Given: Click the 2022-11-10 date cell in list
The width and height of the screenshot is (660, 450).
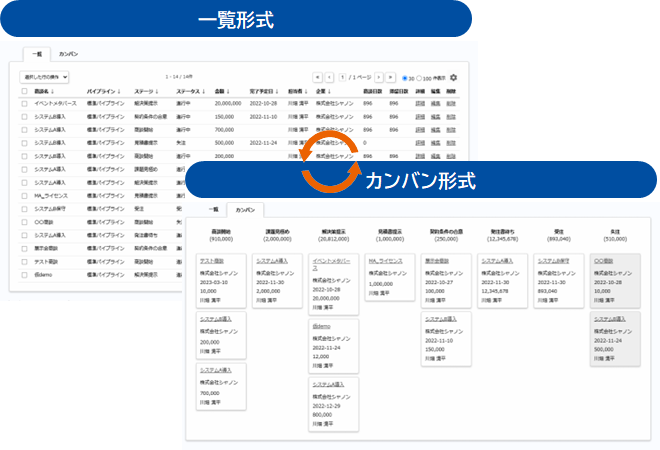Looking at the screenshot, I should (263, 117).
